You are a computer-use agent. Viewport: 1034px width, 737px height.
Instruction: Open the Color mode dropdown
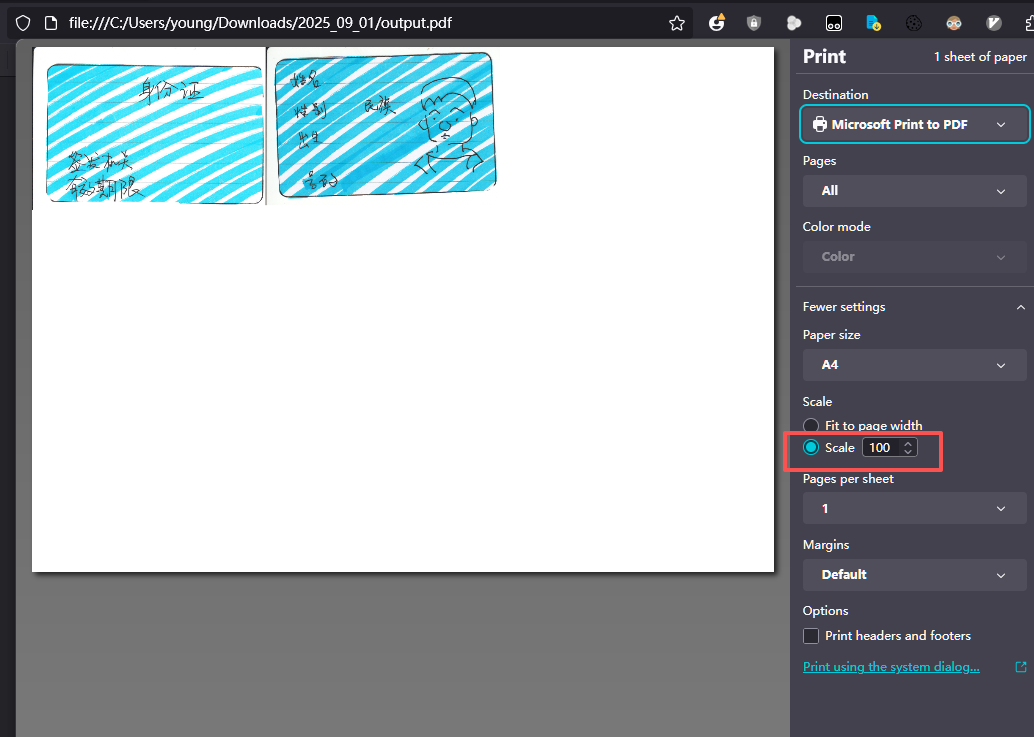click(x=915, y=256)
